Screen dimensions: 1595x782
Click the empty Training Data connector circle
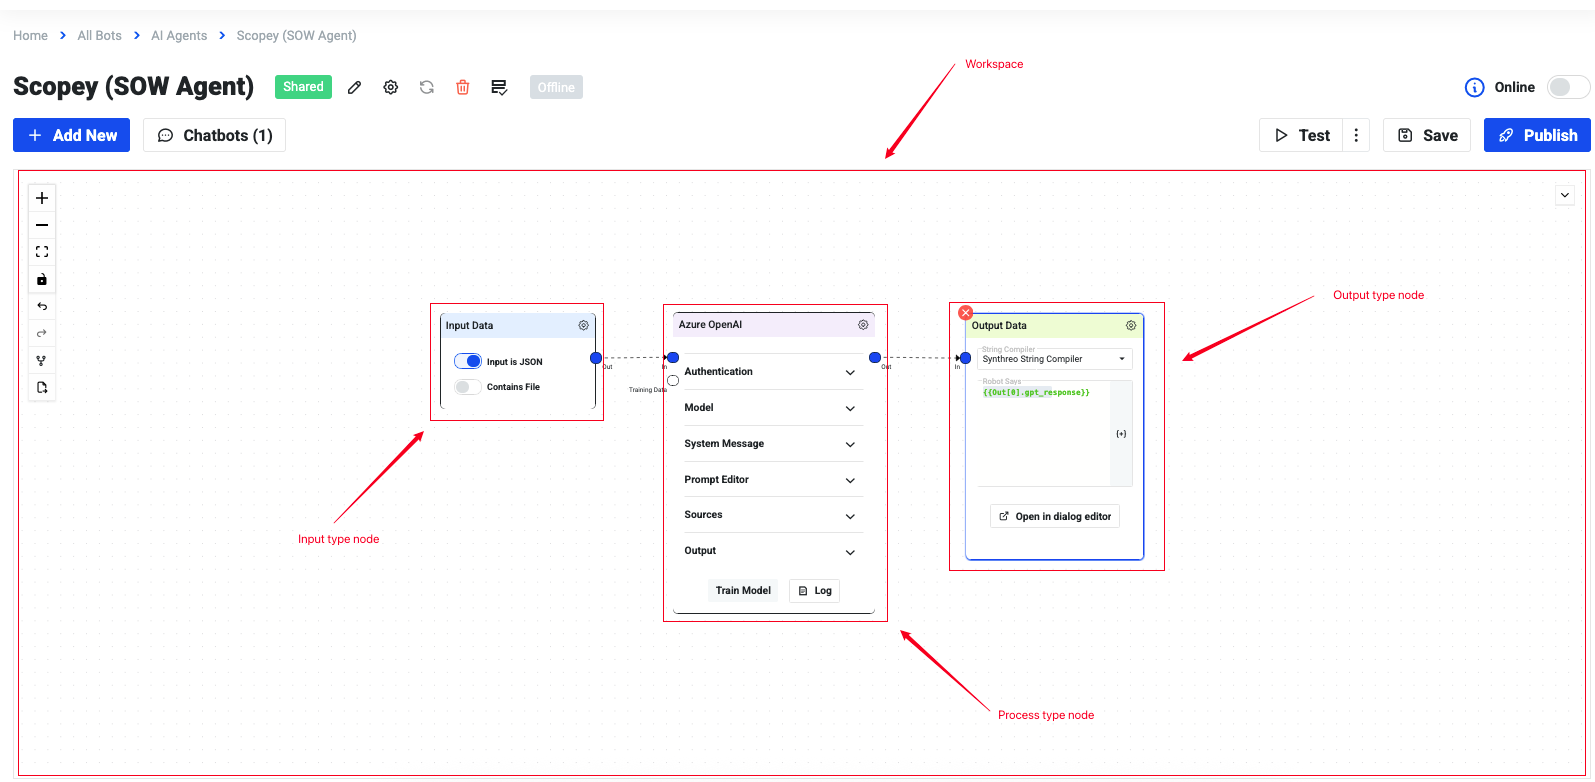pyautogui.click(x=673, y=380)
